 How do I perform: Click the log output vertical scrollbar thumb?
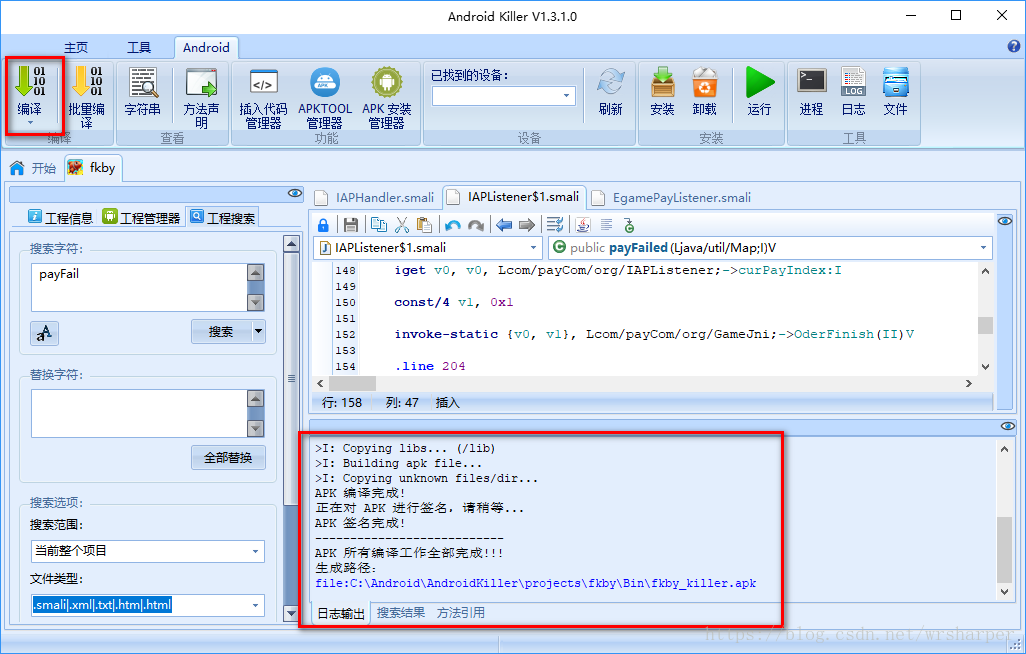(1004, 549)
